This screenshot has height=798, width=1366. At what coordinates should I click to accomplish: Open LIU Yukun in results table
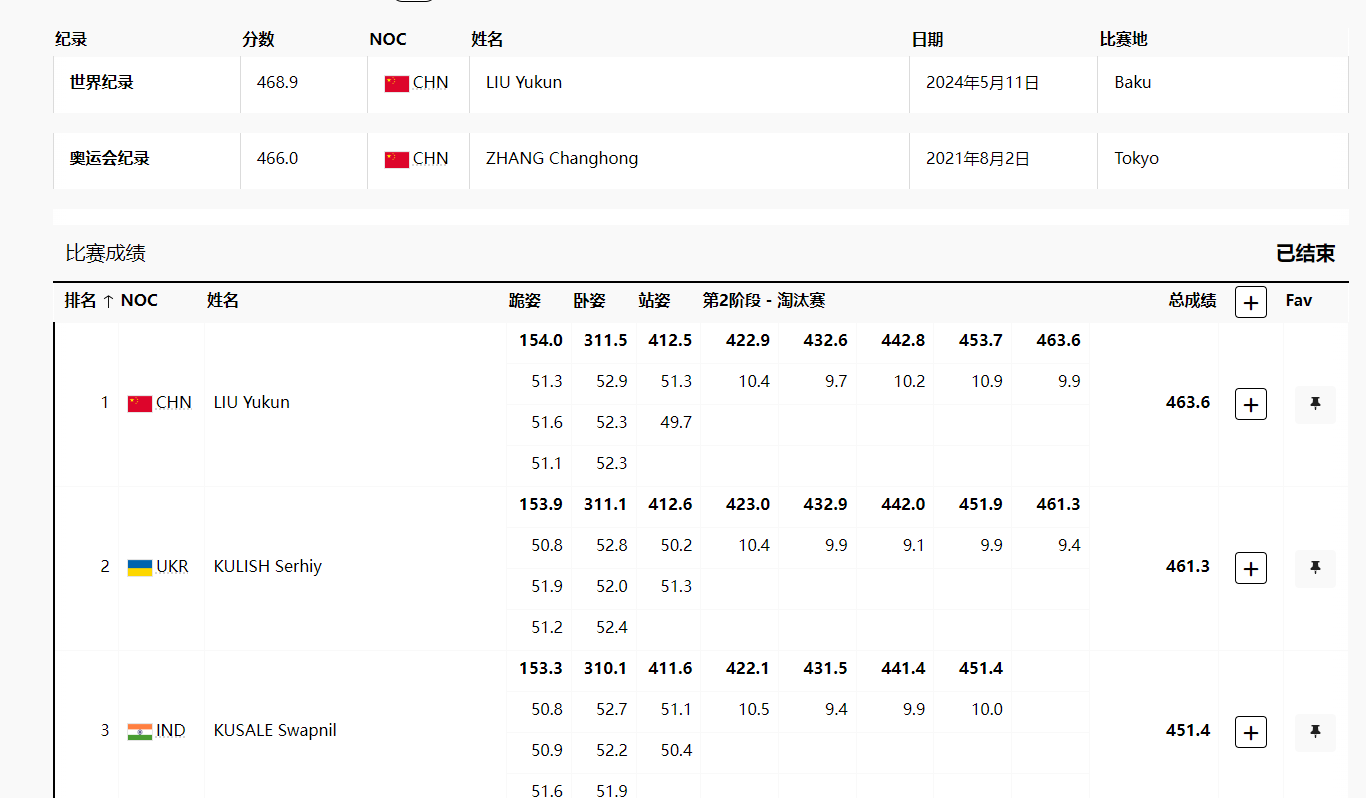[252, 402]
